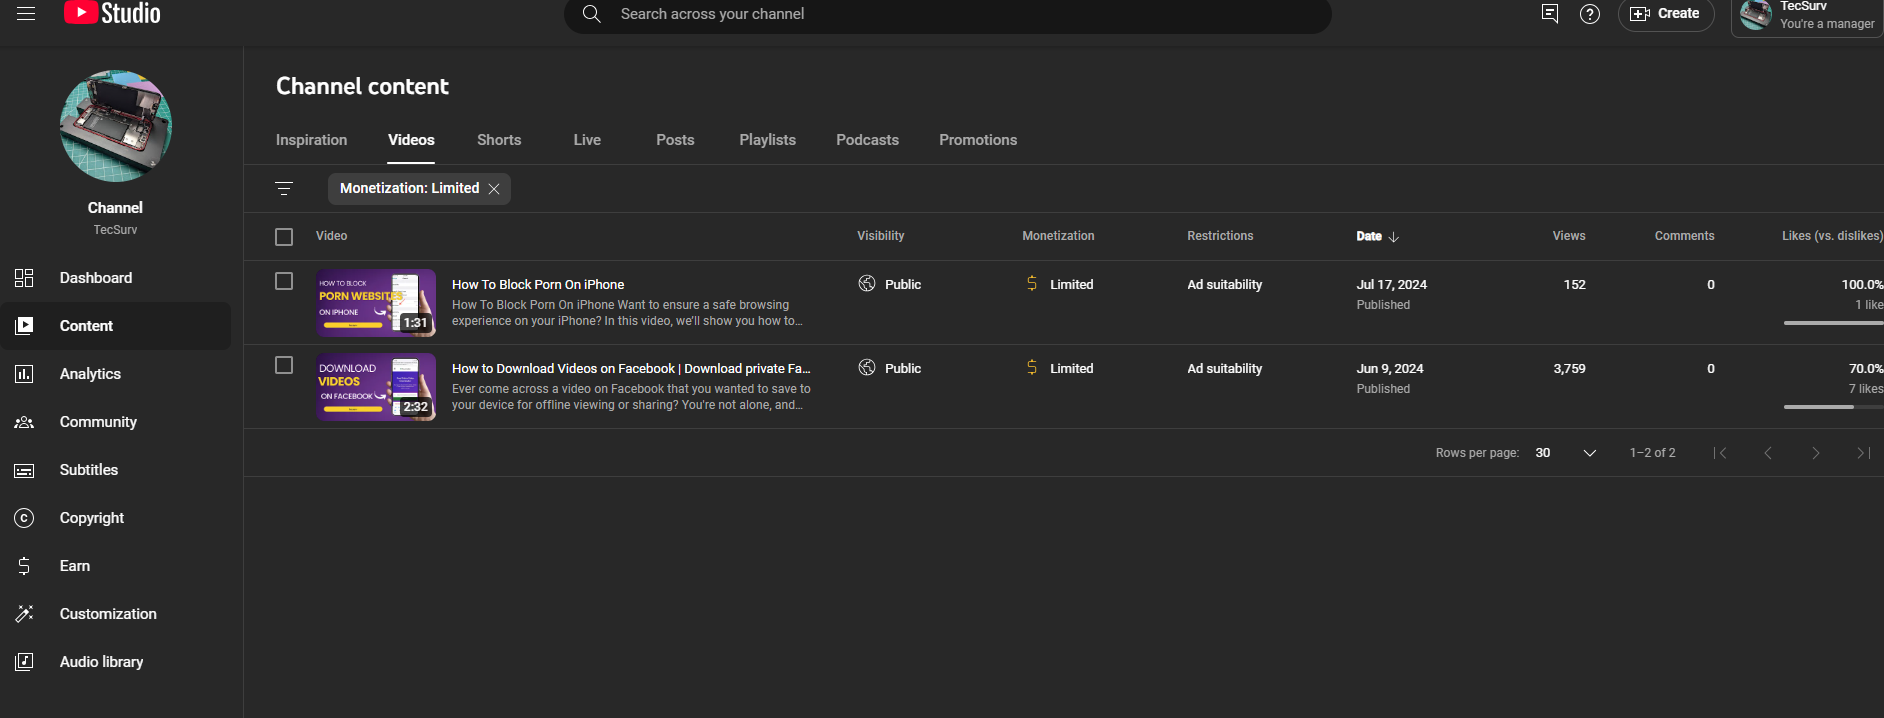Click Limited dollar icon for iPhone video

(x=1032, y=284)
